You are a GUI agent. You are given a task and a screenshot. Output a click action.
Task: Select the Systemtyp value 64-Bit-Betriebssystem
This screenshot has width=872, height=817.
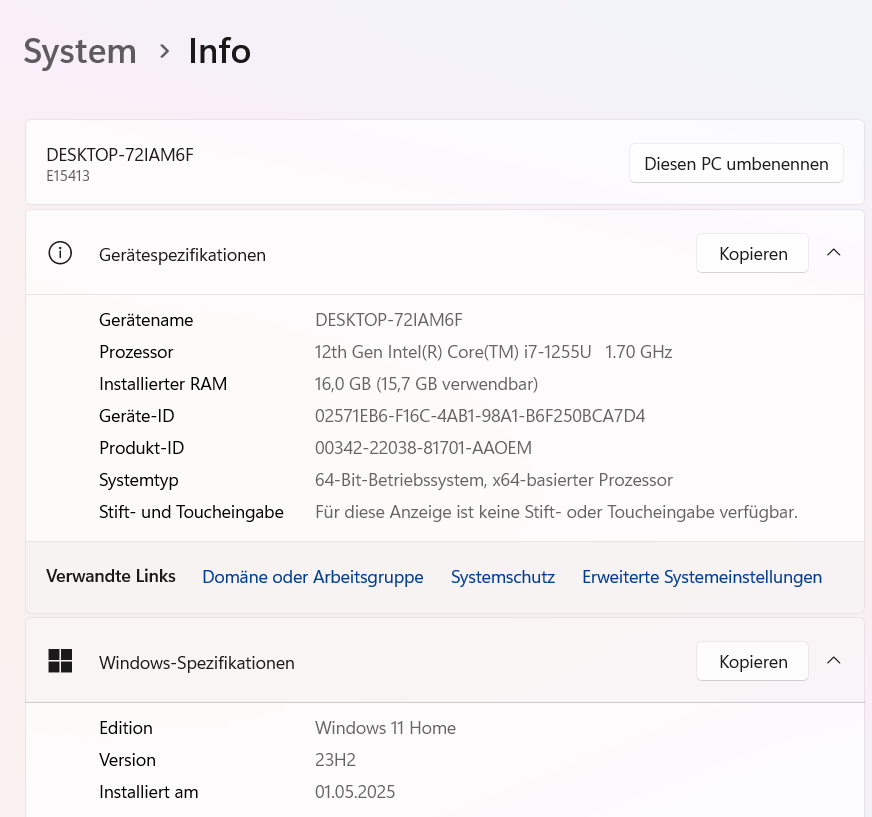pos(494,480)
